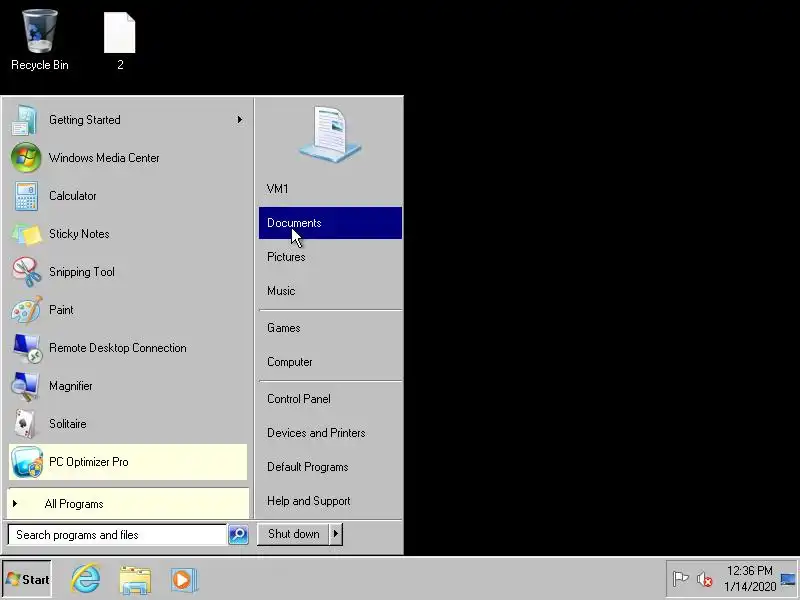The image size is (800, 600).
Task: Open the Calculator icon
Action: click(x=26, y=196)
